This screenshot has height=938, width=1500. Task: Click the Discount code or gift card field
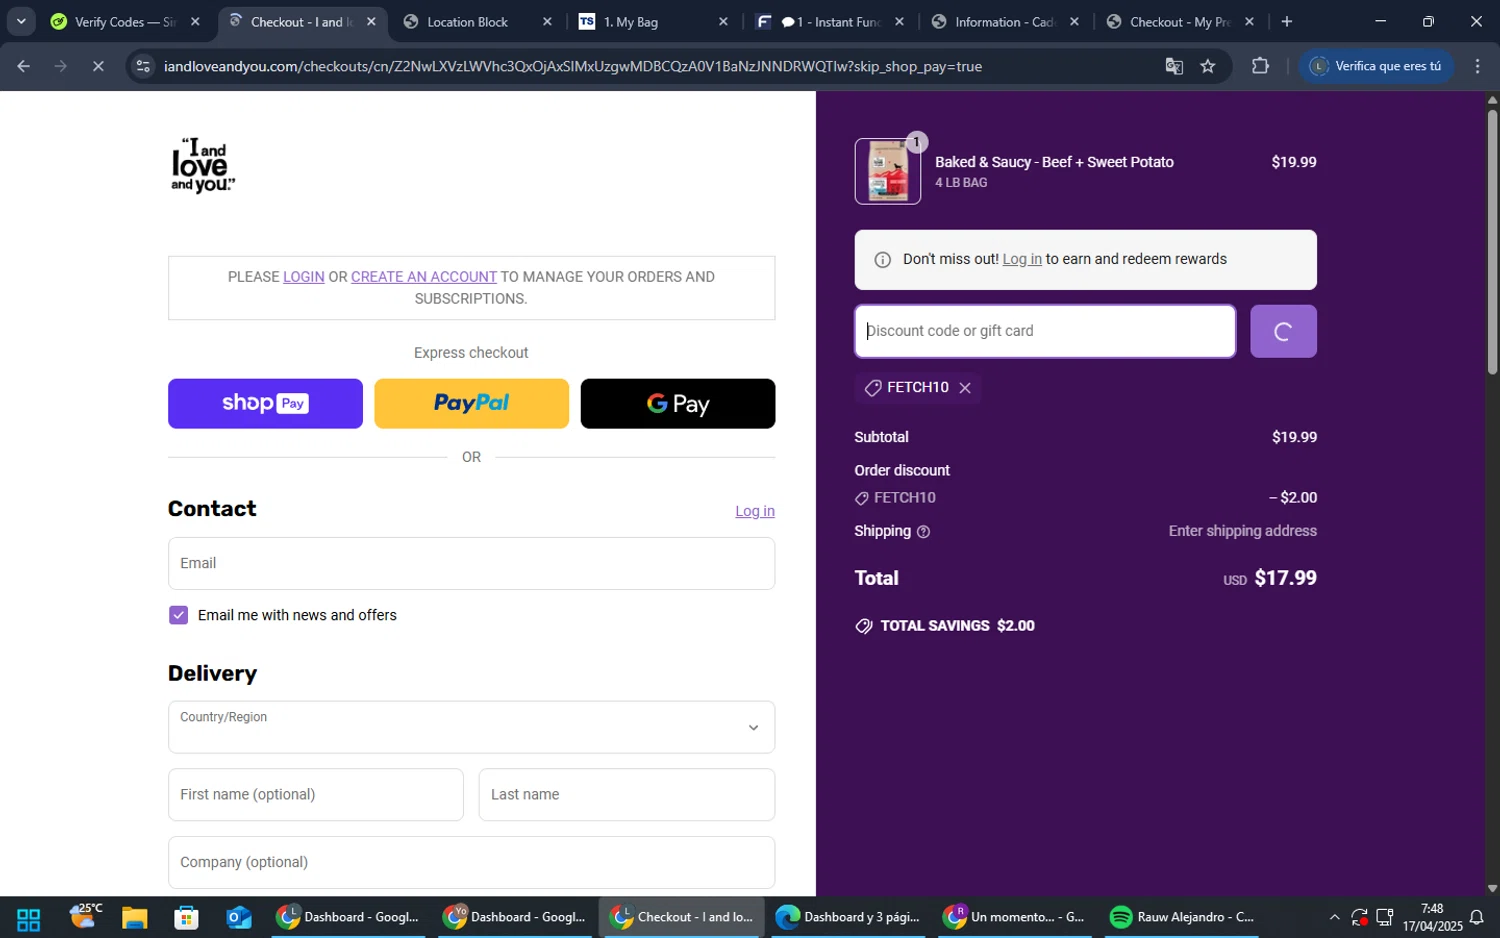1045,331
